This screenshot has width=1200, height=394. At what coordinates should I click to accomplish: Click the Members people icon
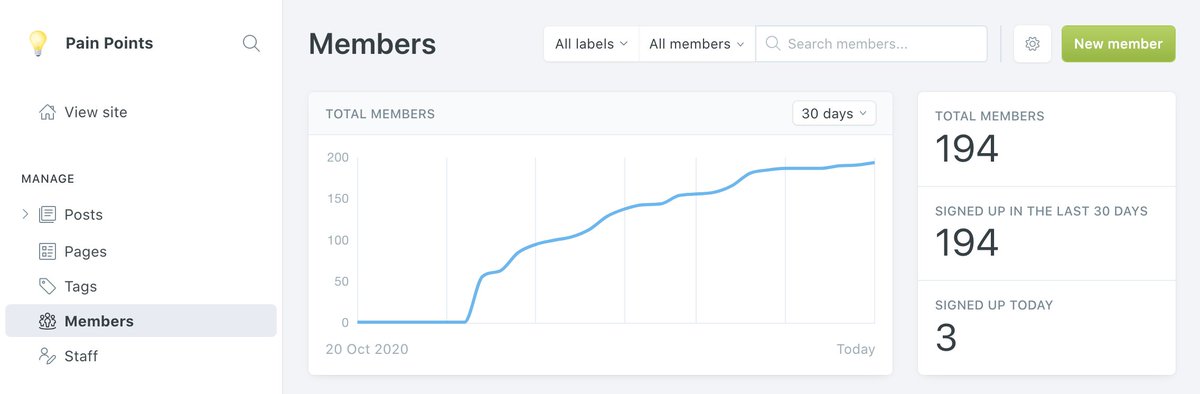click(47, 321)
